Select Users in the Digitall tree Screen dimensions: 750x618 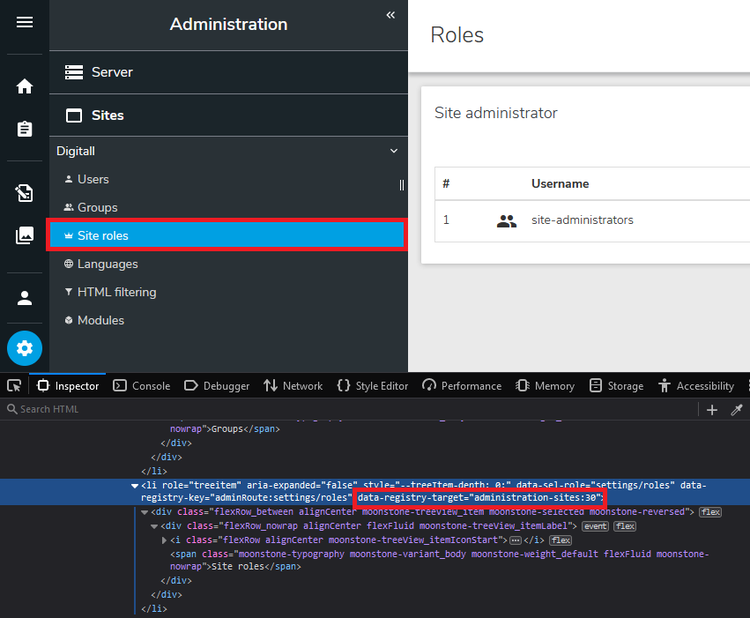(227, 179)
